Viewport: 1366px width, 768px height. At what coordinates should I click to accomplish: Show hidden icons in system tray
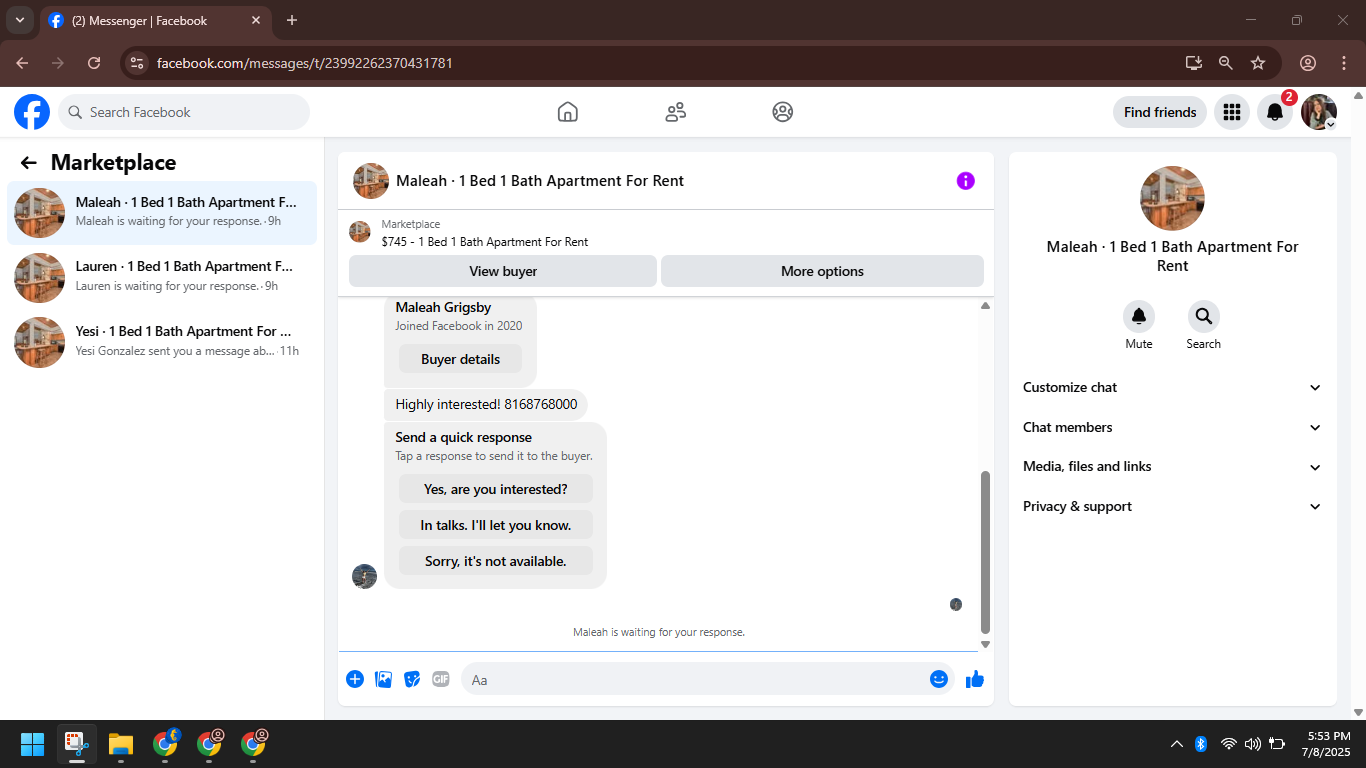pyautogui.click(x=1177, y=744)
